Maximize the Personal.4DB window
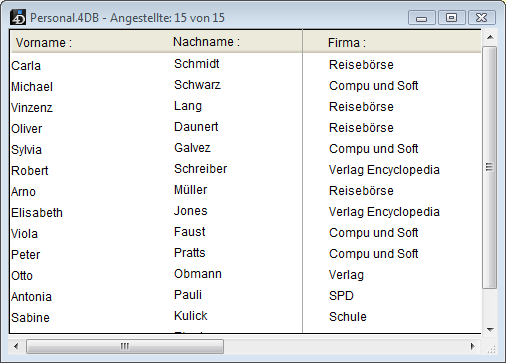 click(452, 18)
